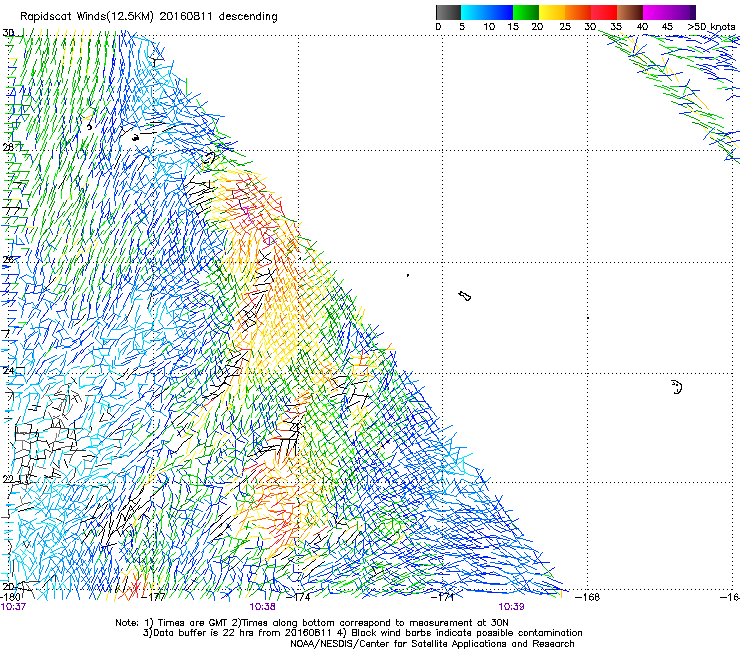Click the longitude label '-174'
The image size is (740, 650).
(x=299, y=597)
